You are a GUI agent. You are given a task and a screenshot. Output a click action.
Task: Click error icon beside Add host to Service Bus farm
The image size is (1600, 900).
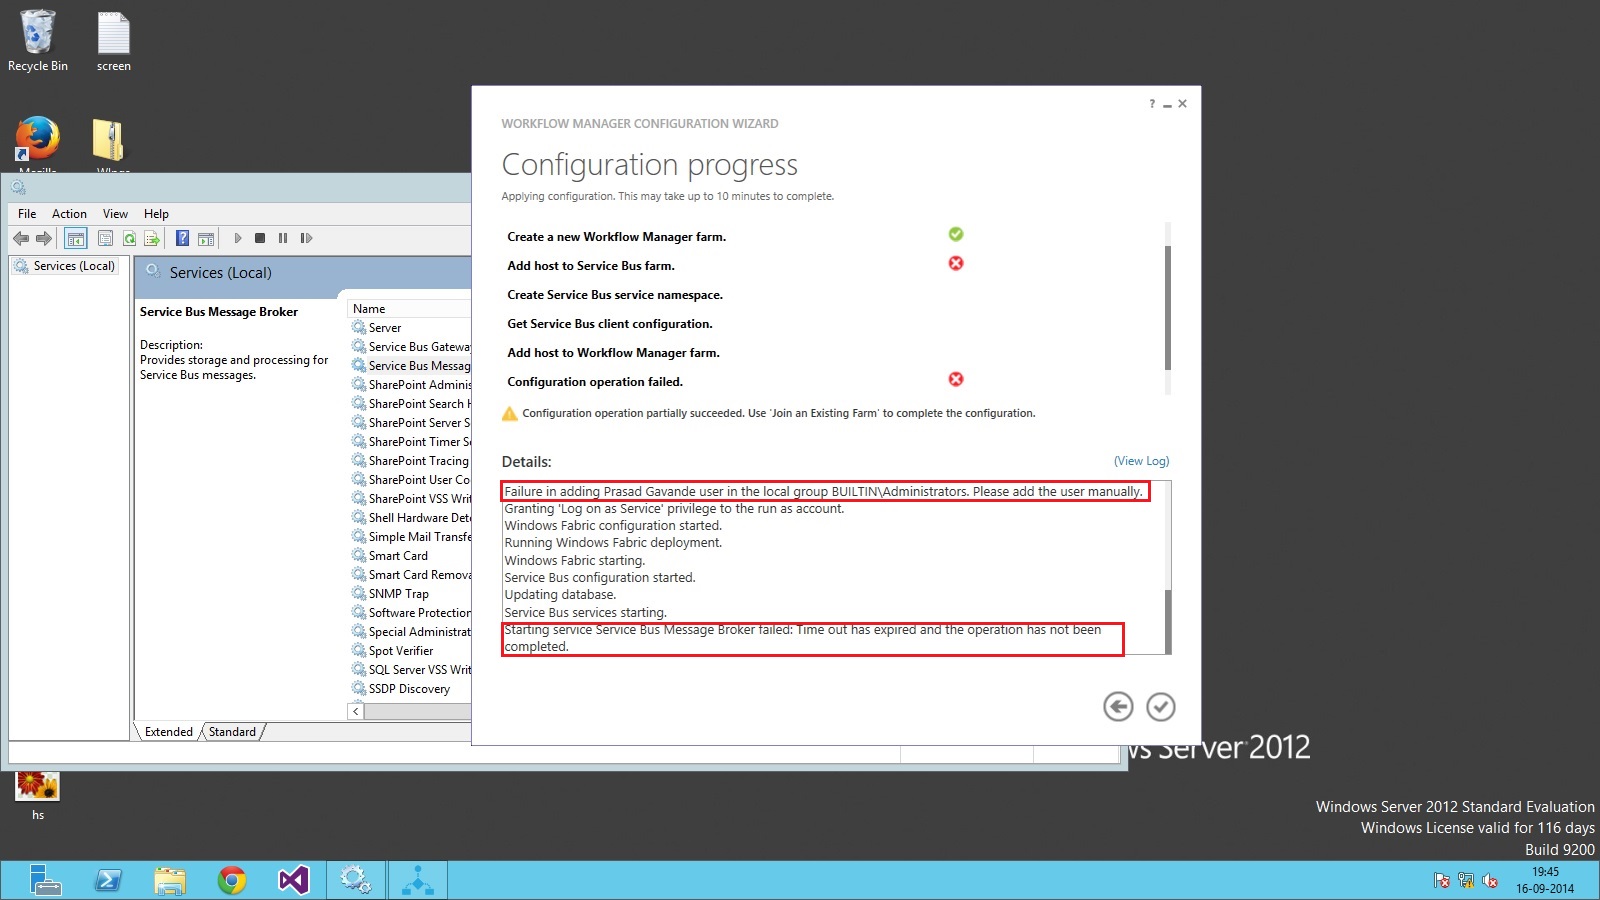956,263
